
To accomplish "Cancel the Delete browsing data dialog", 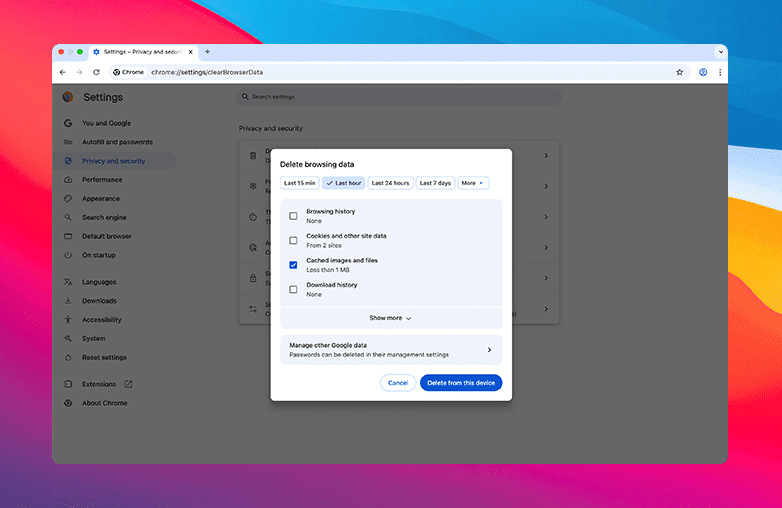I will tap(398, 383).
